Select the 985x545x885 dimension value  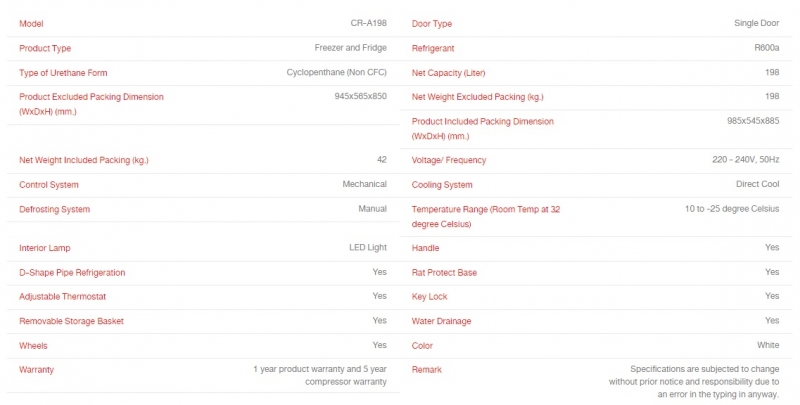click(753, 121)
